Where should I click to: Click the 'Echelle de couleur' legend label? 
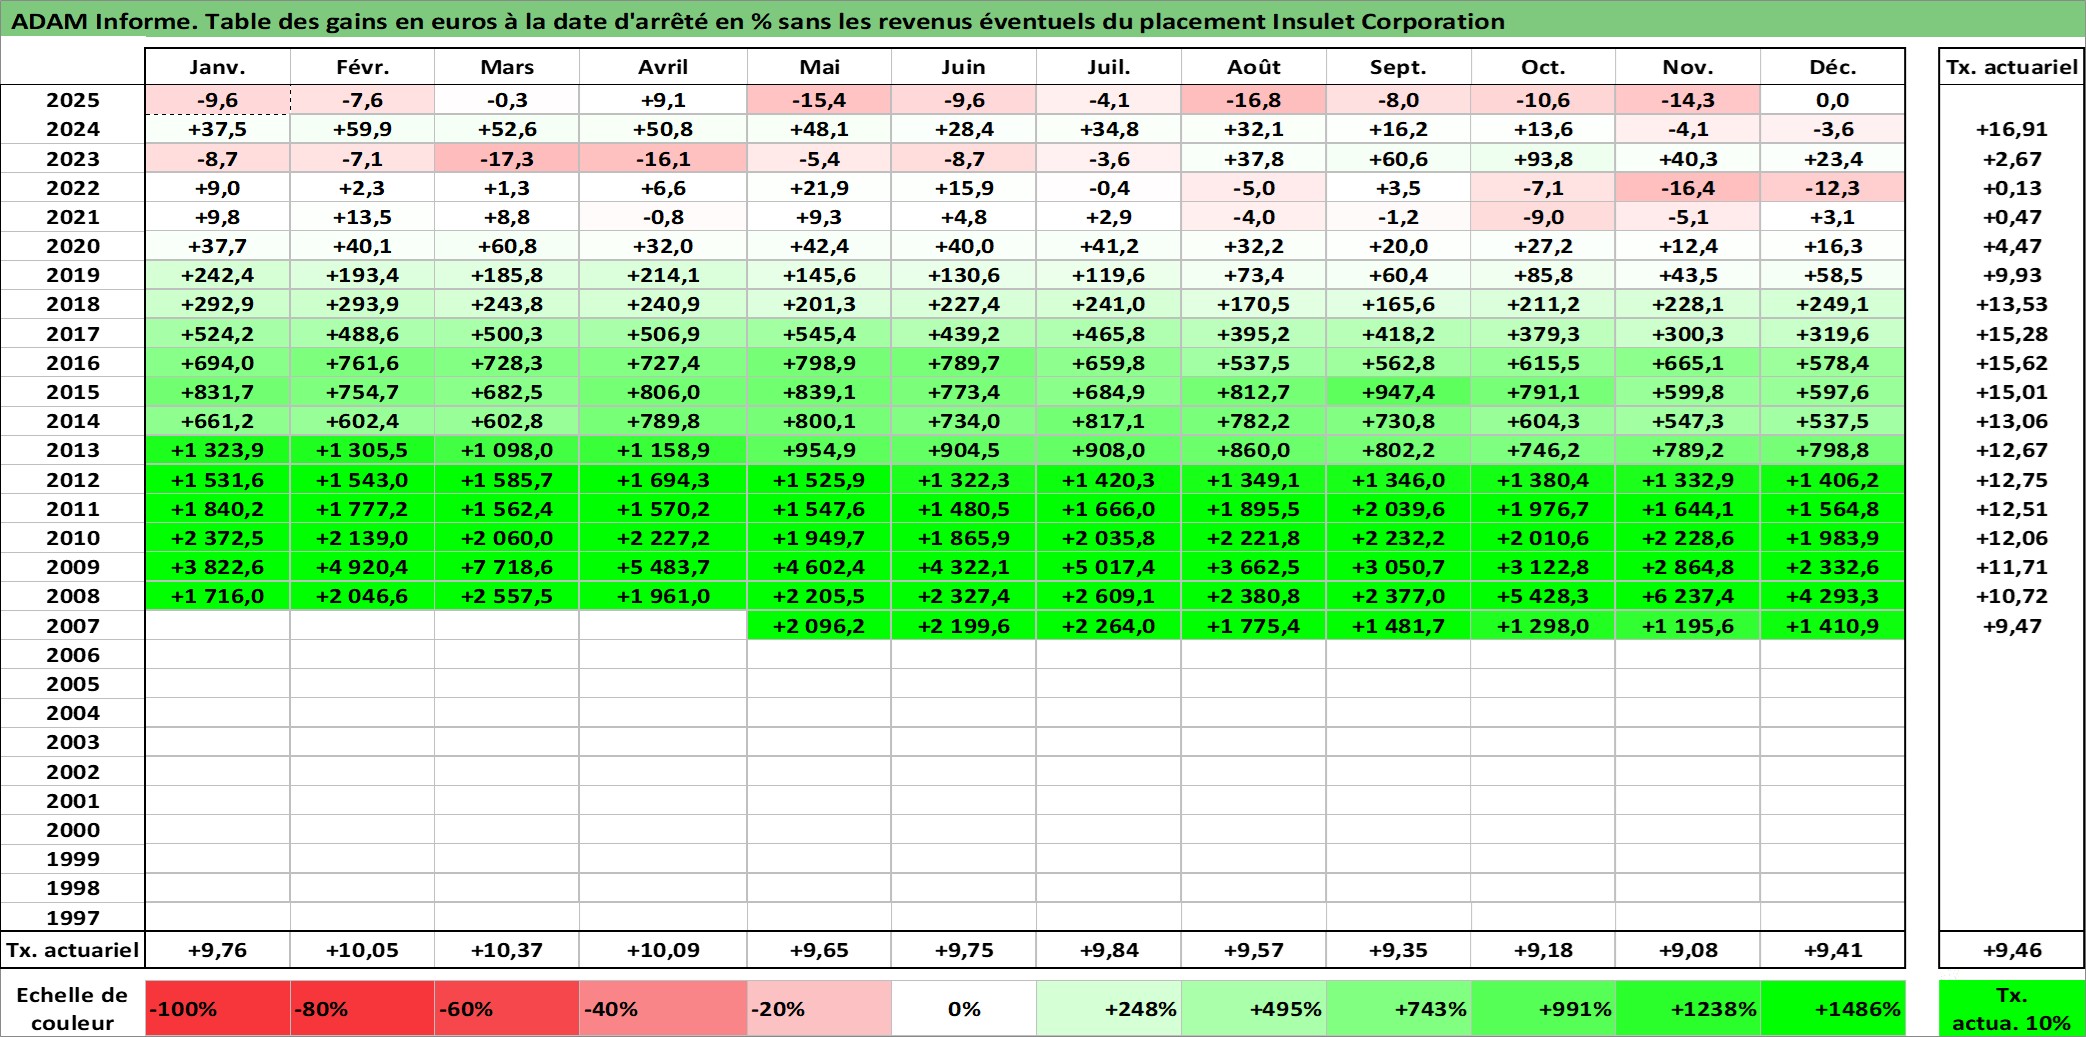pyautogui.click(x=73, y=1008)
